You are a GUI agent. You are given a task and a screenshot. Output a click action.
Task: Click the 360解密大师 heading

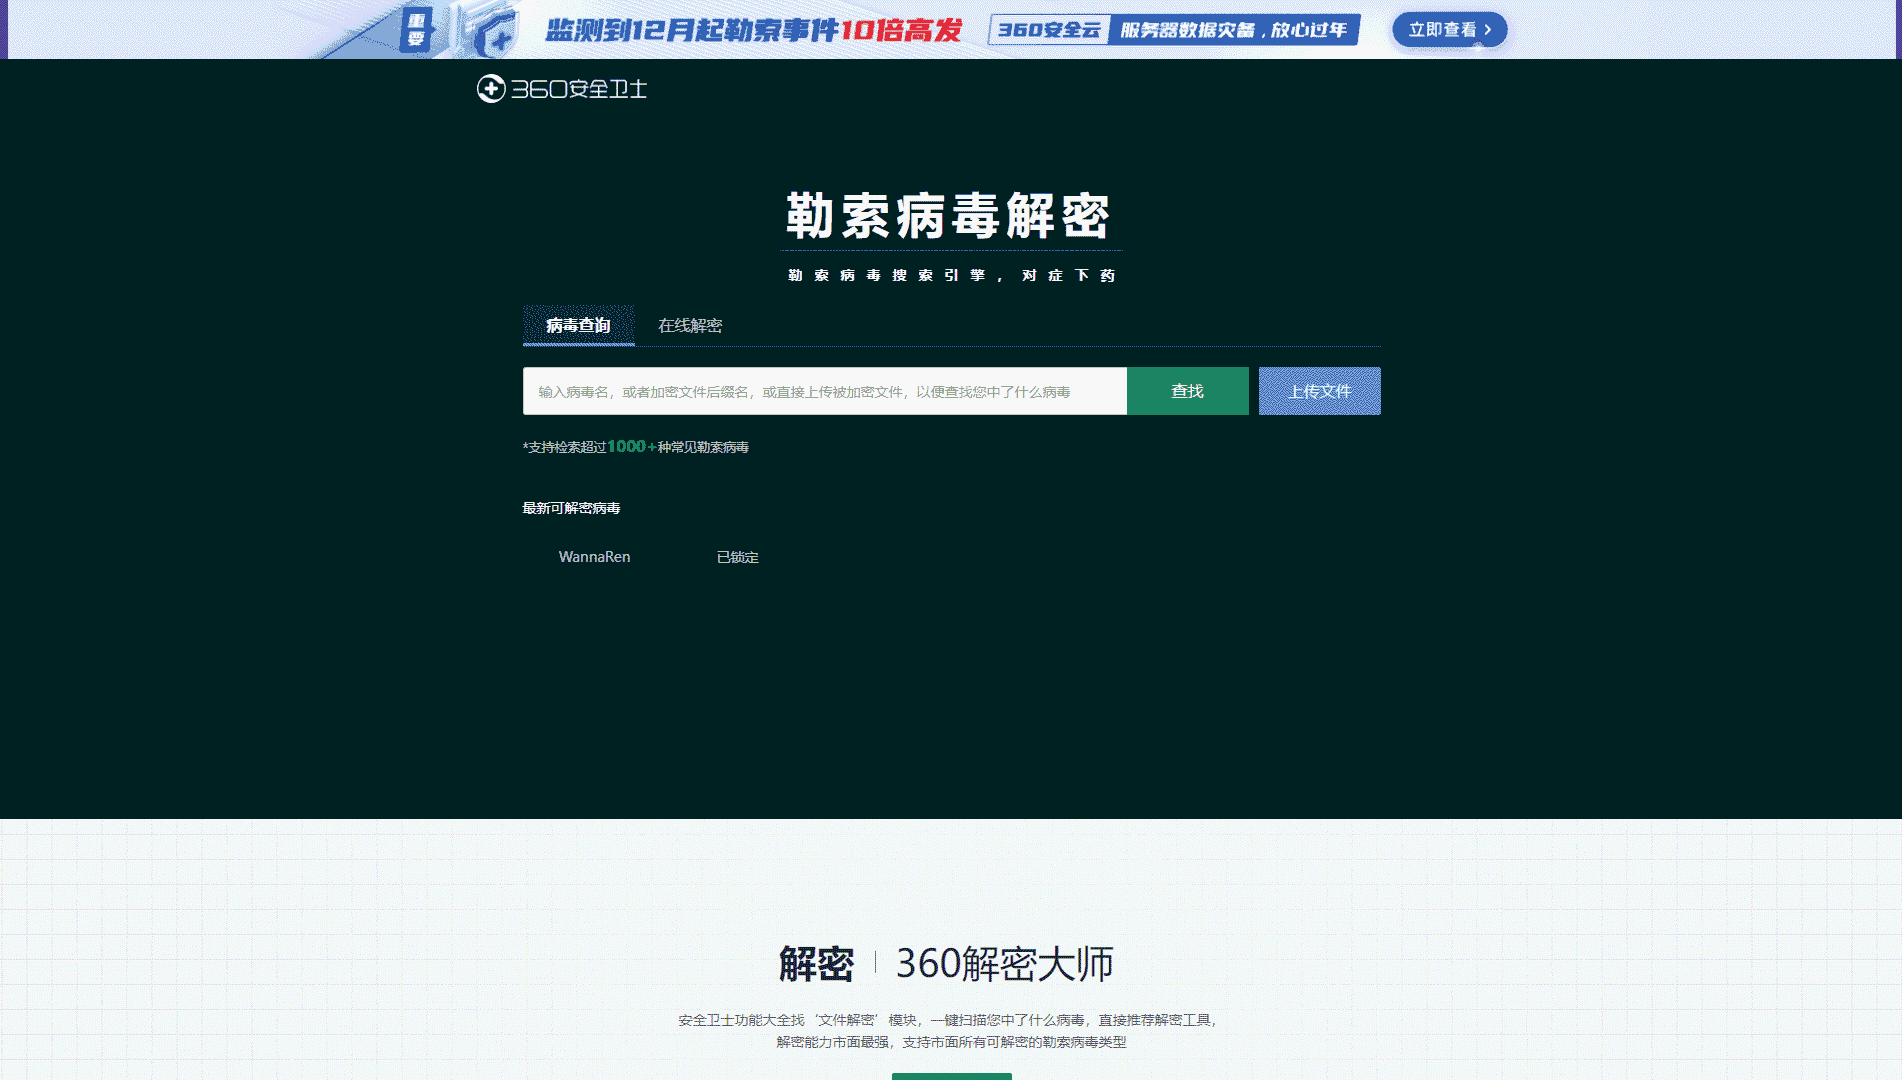pos(1004,964)
